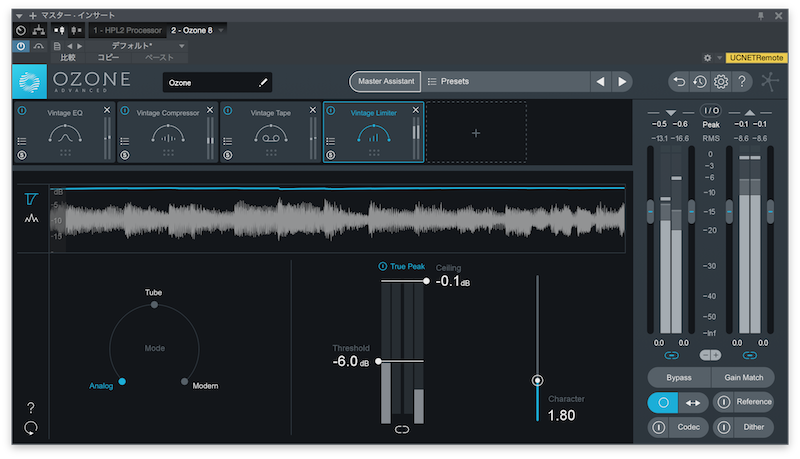
Task: Launch Master Assistant
Action: coord(386,82)
